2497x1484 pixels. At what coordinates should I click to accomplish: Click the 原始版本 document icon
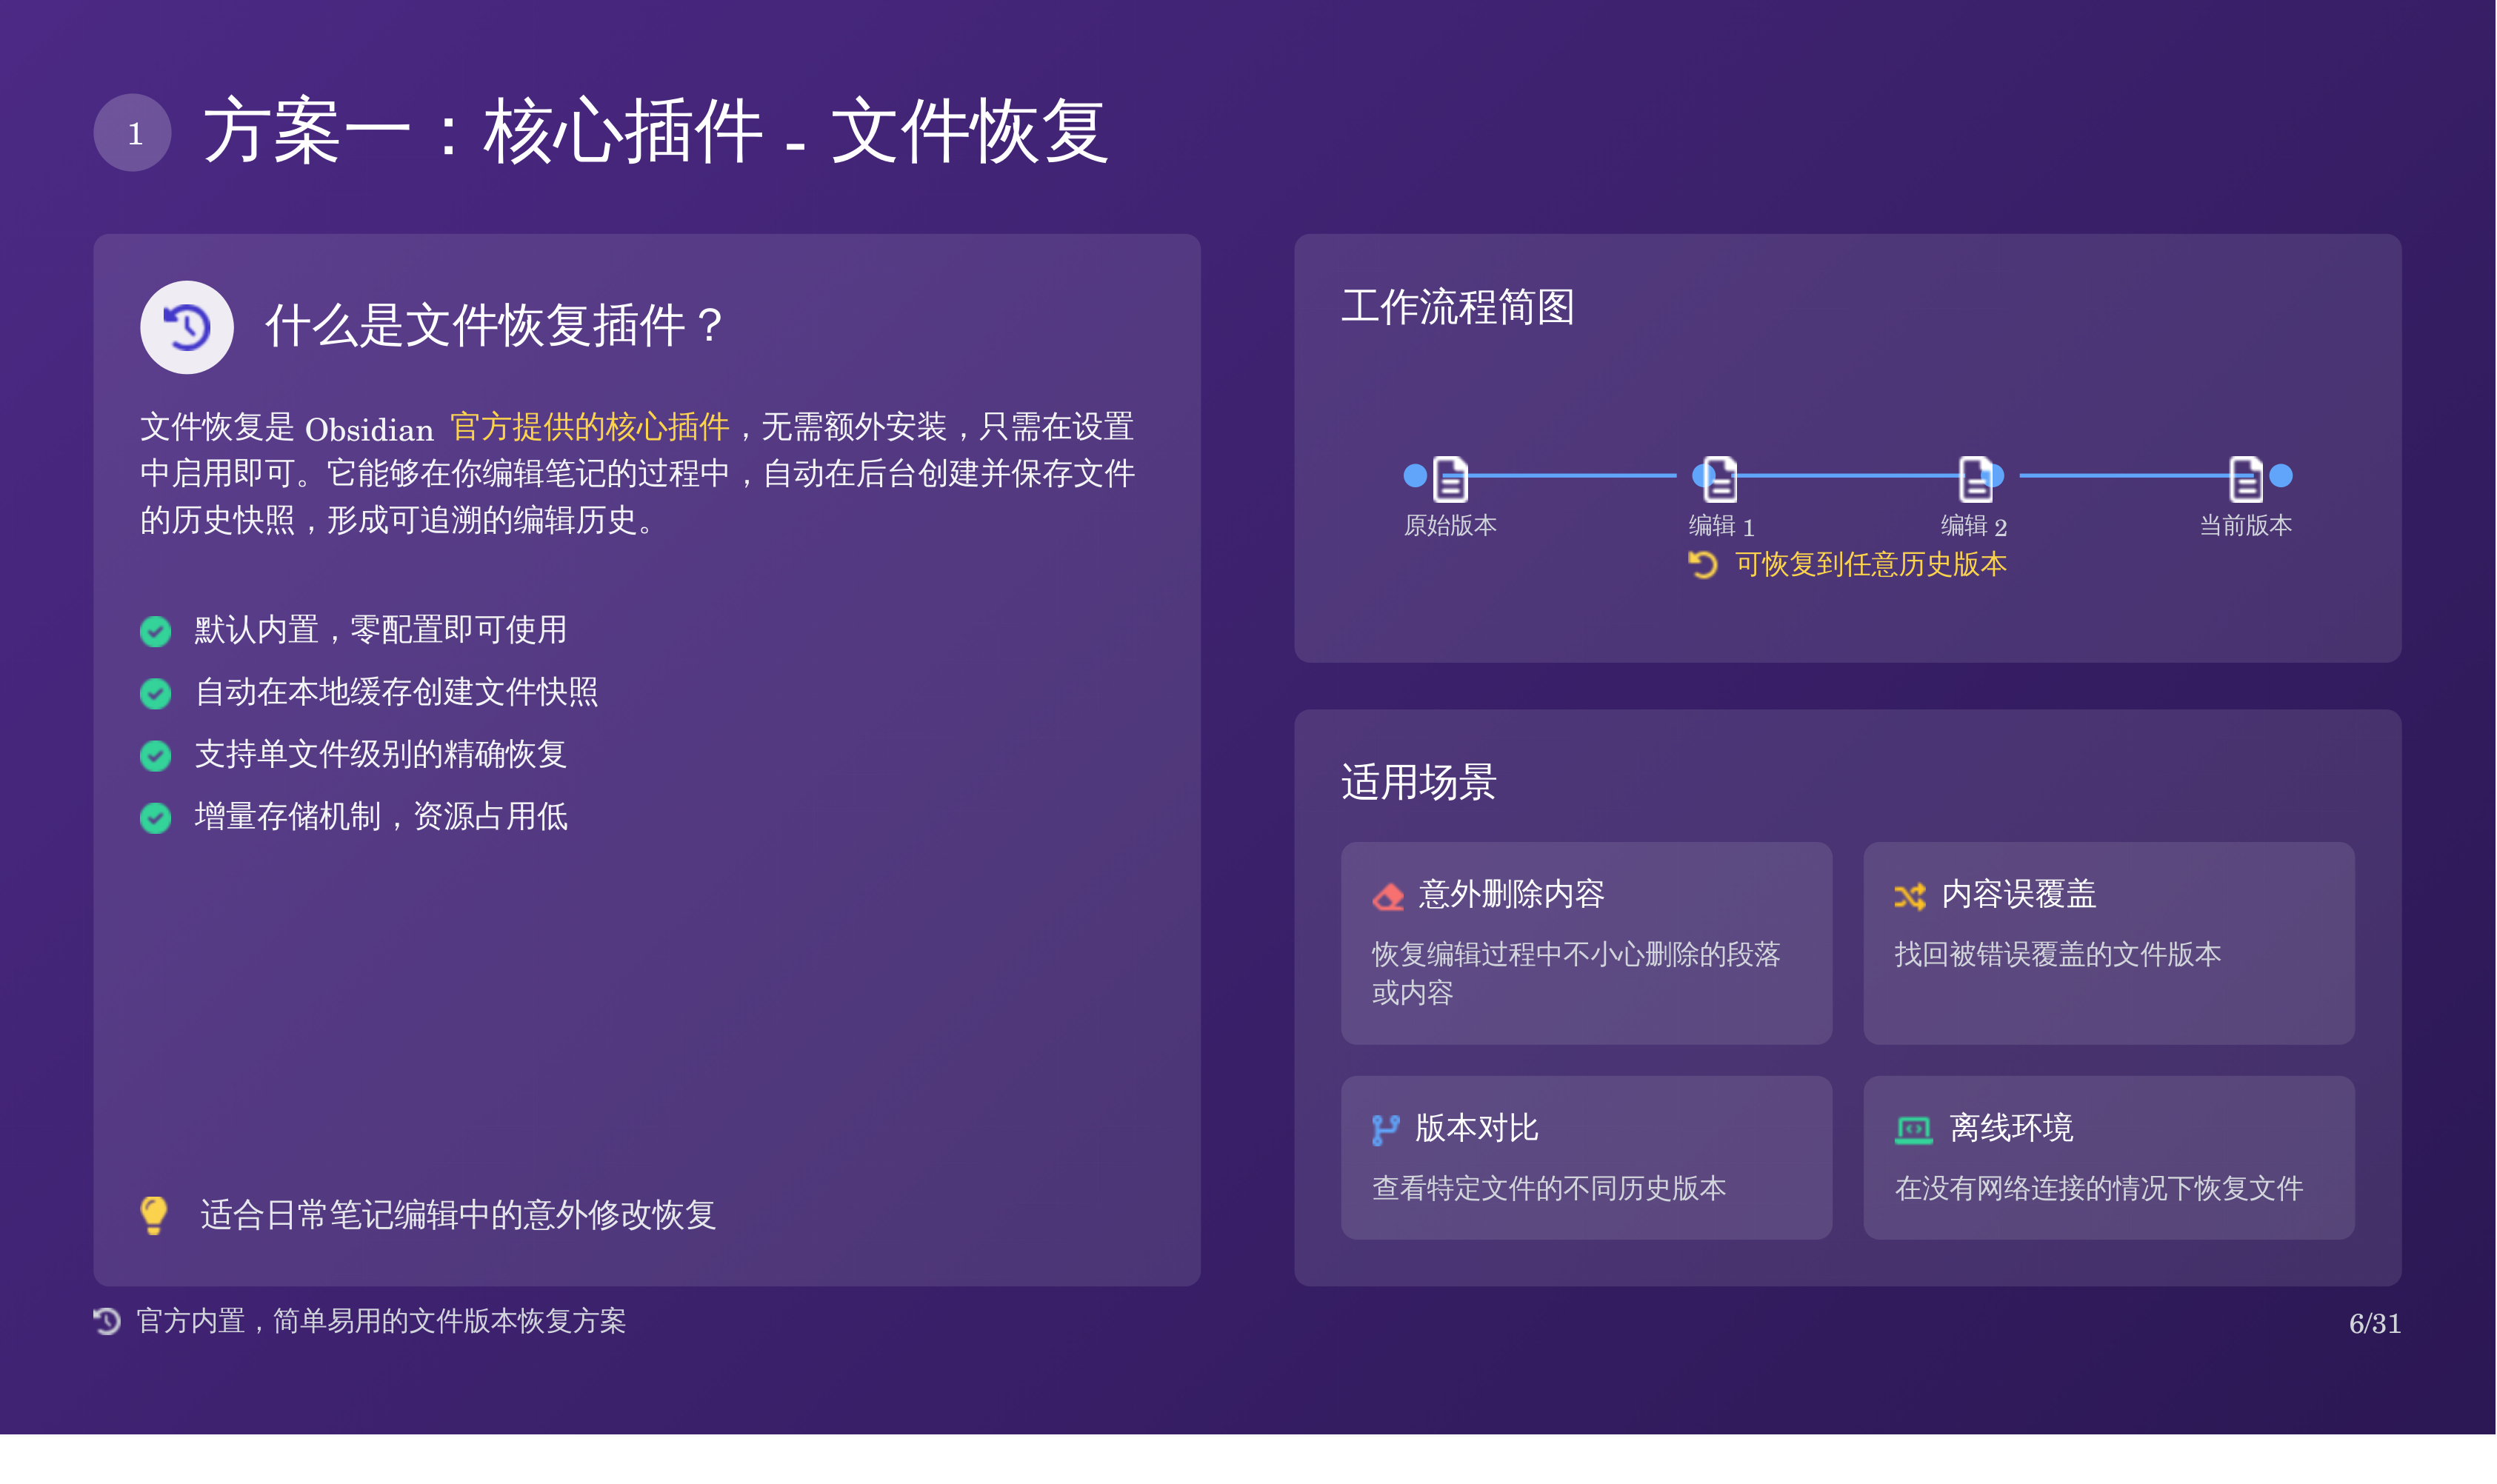(1450, 479)
